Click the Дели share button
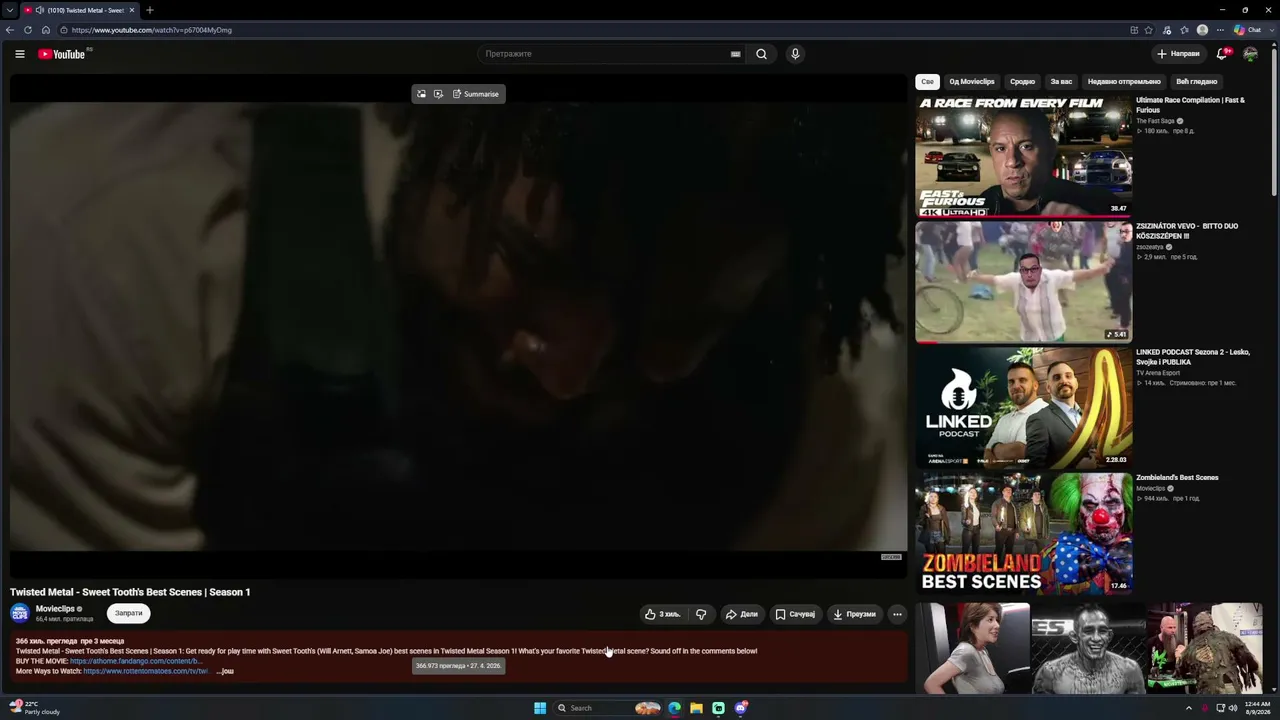 coord(741,614)
